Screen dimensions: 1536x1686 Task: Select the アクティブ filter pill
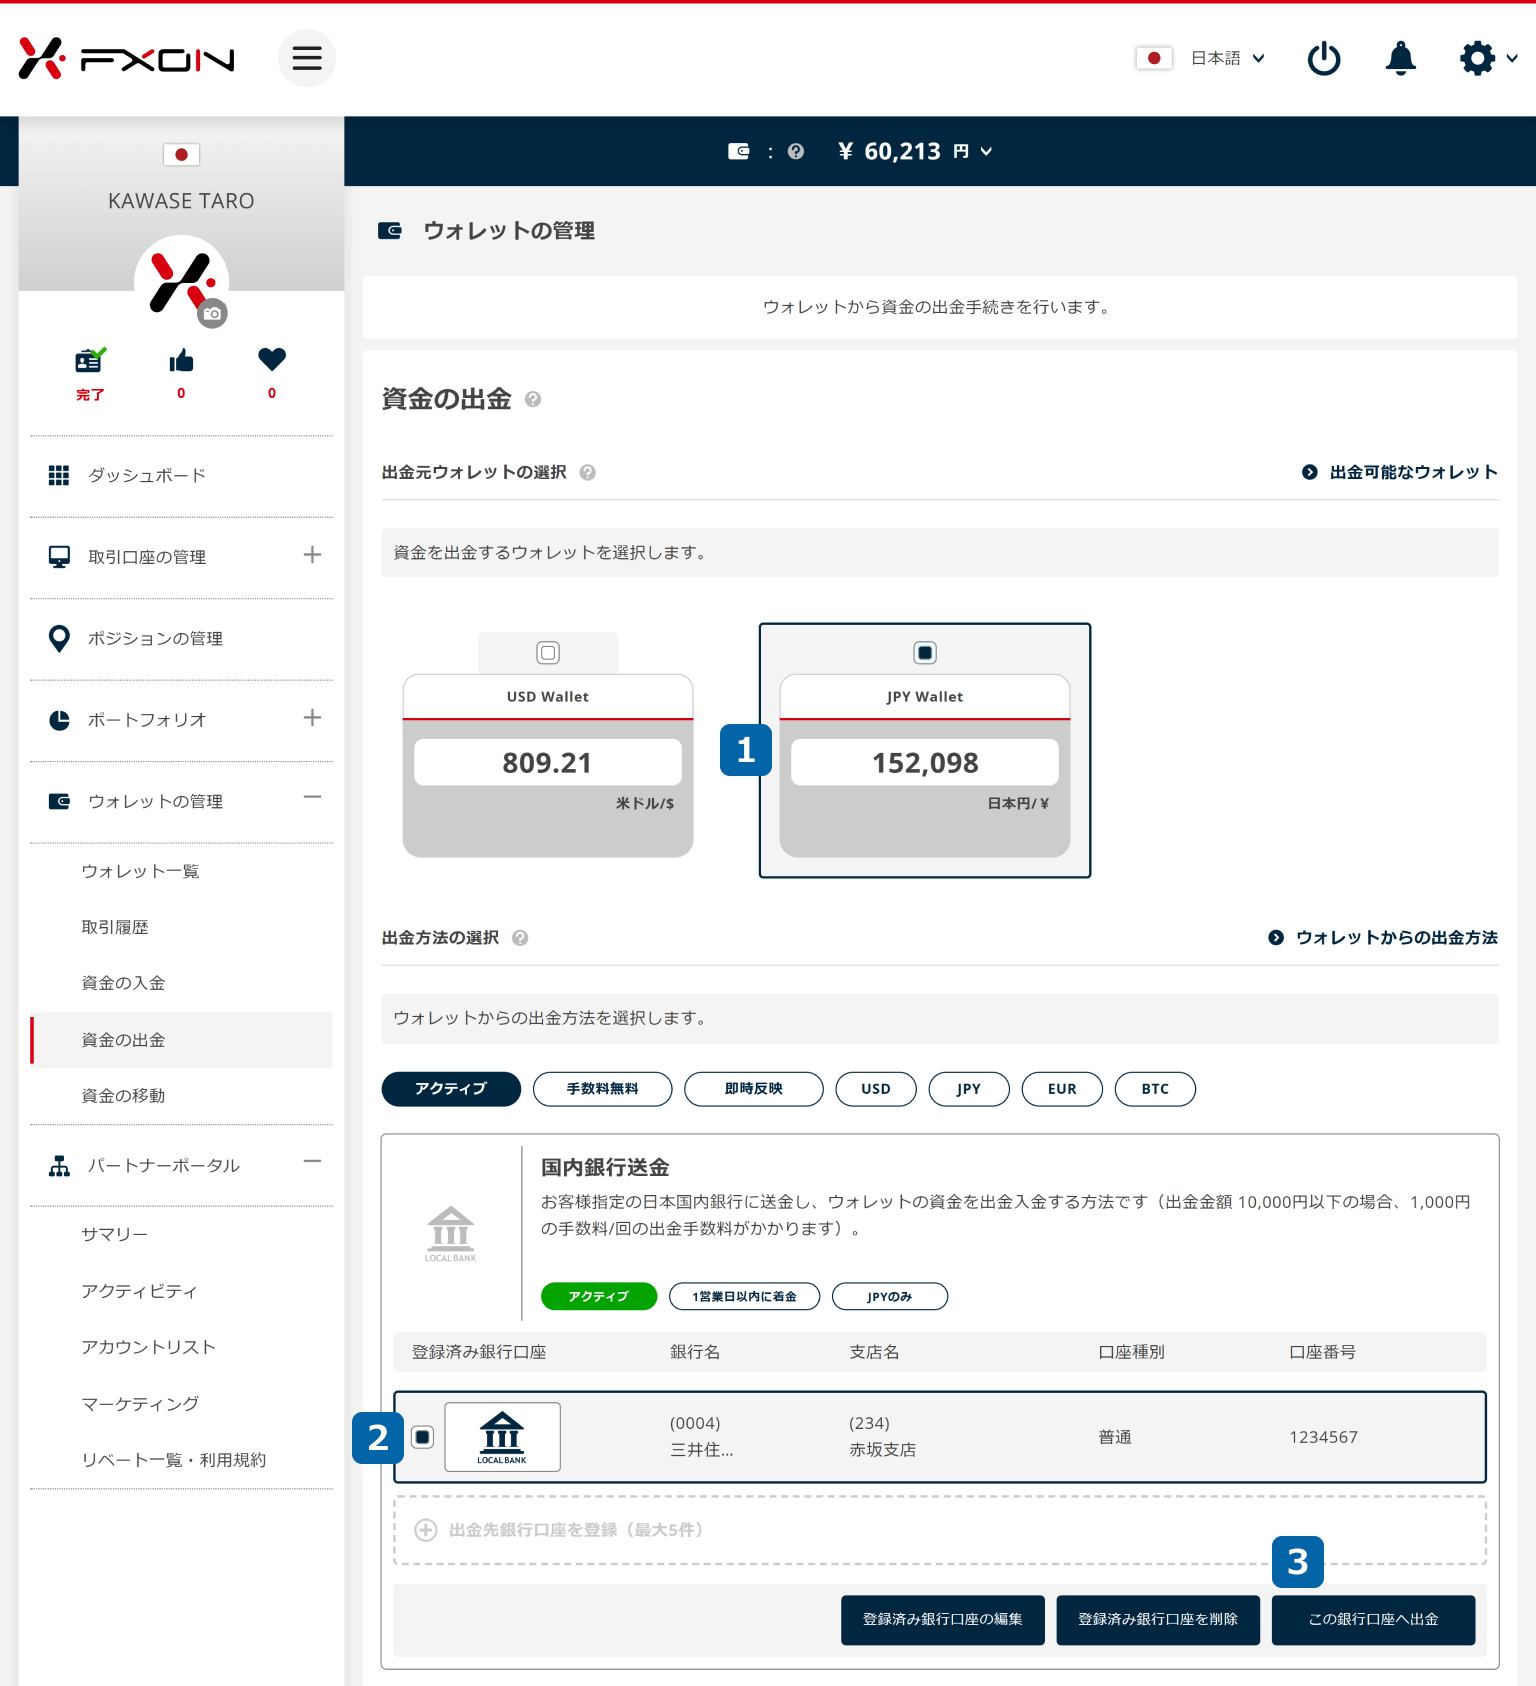(x=451, y=1089)
